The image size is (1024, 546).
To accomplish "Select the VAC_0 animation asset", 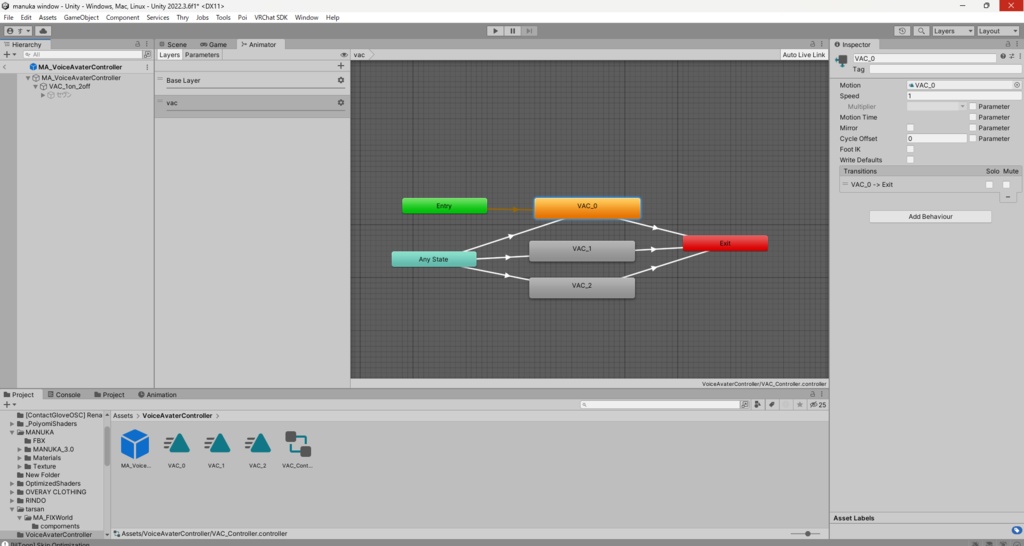I will coord(176,443).
